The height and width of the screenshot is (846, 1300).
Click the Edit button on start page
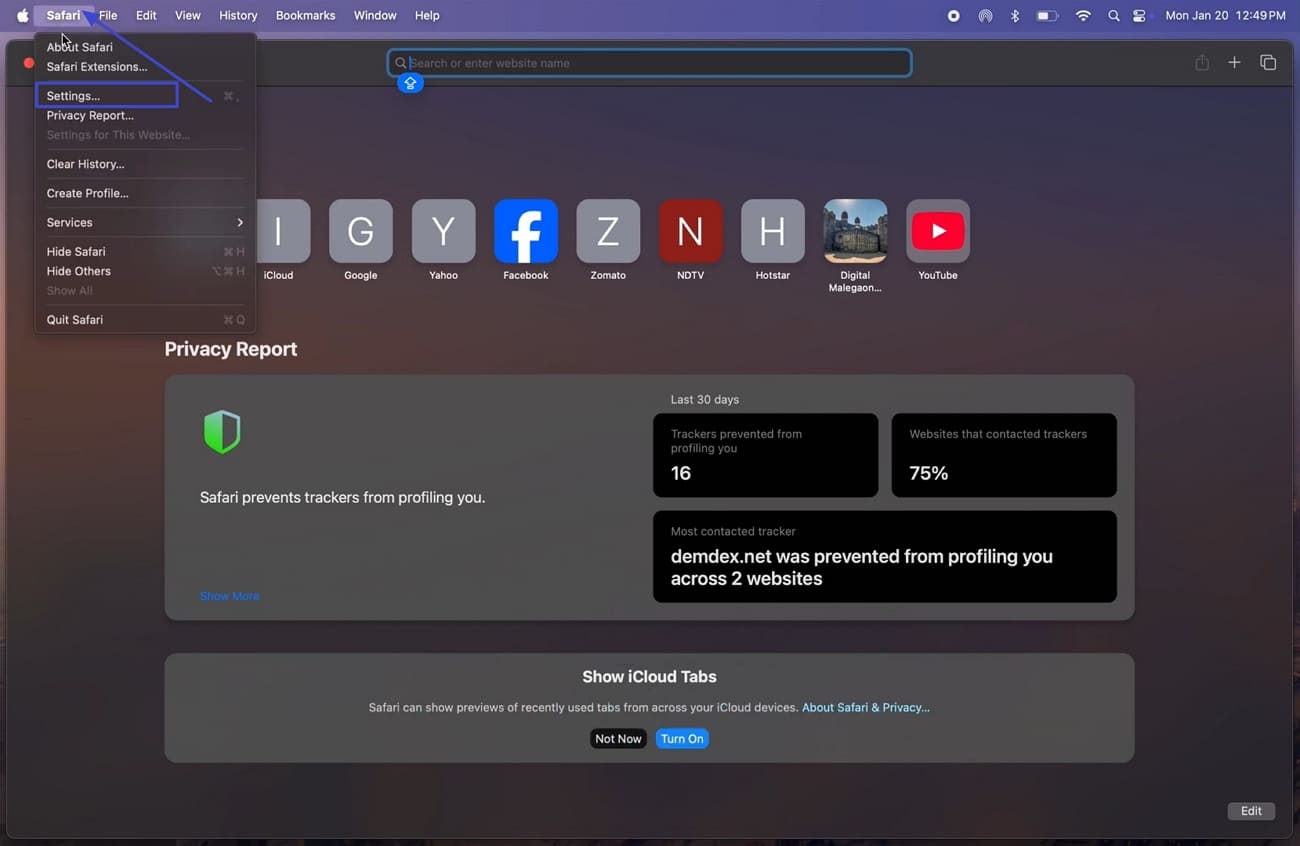click(1251, 811)
